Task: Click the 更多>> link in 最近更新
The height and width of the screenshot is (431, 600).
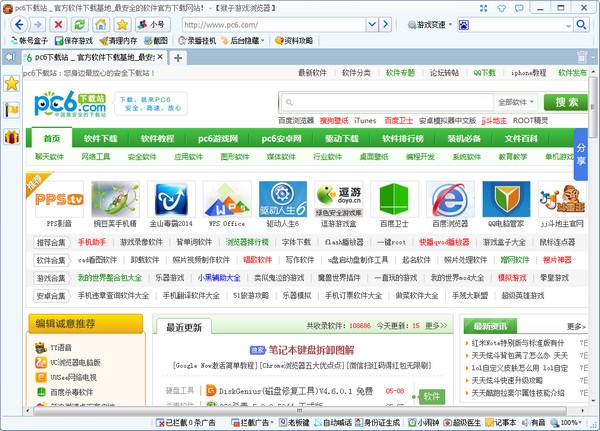Action: point(436,325)
